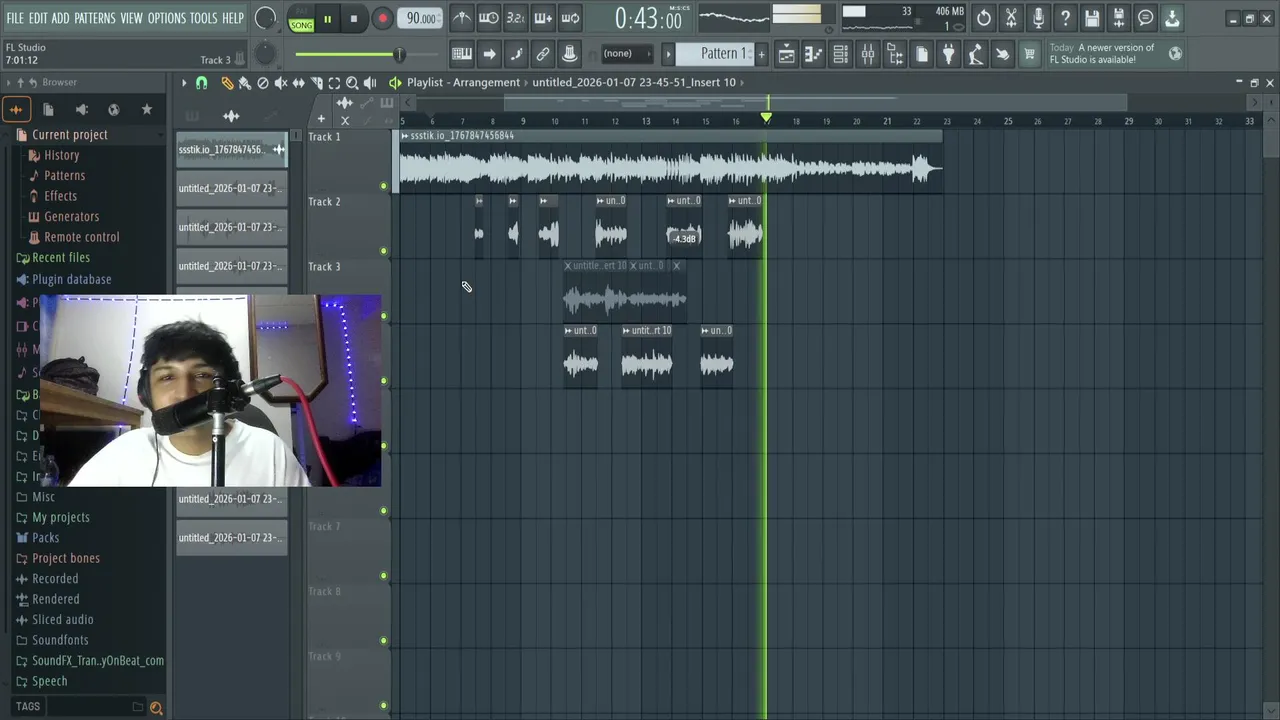The image size is (1280, 720).
Task: Toggle the recording countdown
Action: click(x=515, y=18)
